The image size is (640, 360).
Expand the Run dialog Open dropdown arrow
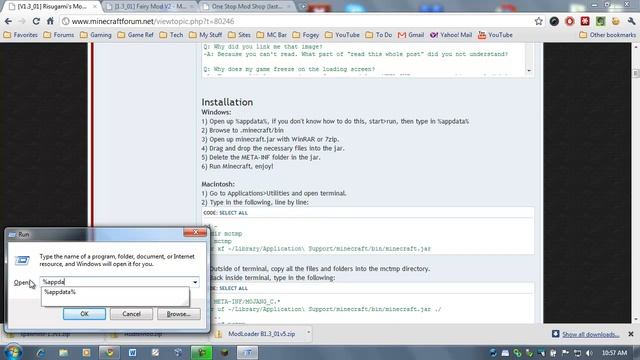195,282
